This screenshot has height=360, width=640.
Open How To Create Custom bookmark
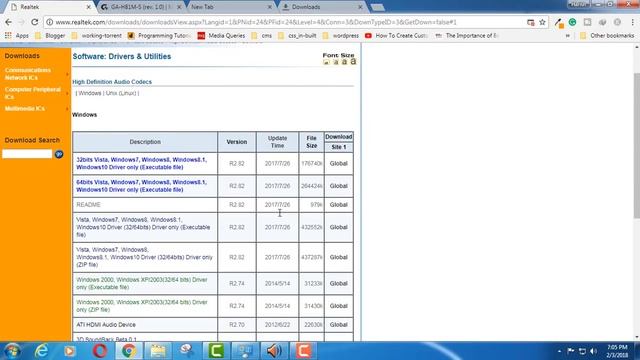[396, 36]
